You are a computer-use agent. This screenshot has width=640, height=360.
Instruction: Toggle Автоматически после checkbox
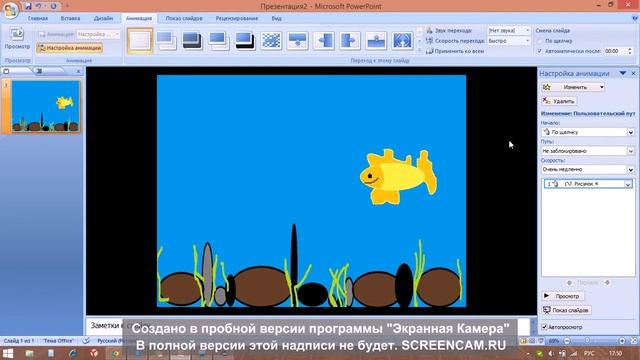(x=540, y=51)
